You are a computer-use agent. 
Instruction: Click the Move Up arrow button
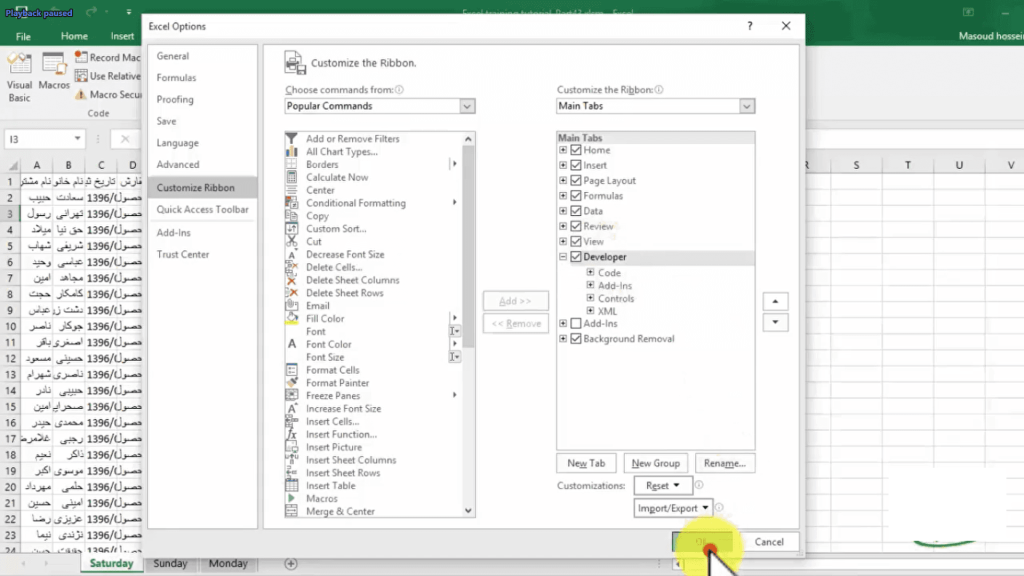click(775, 301)
